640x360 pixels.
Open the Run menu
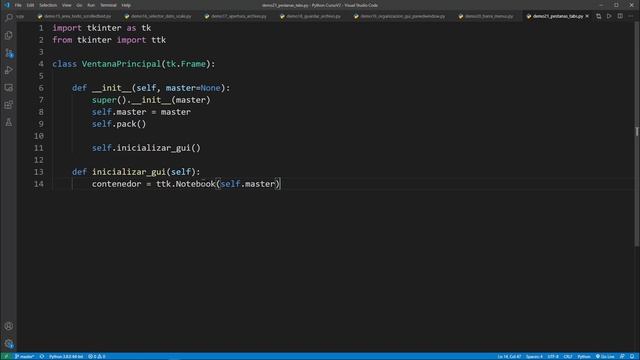tap(91, 5)
